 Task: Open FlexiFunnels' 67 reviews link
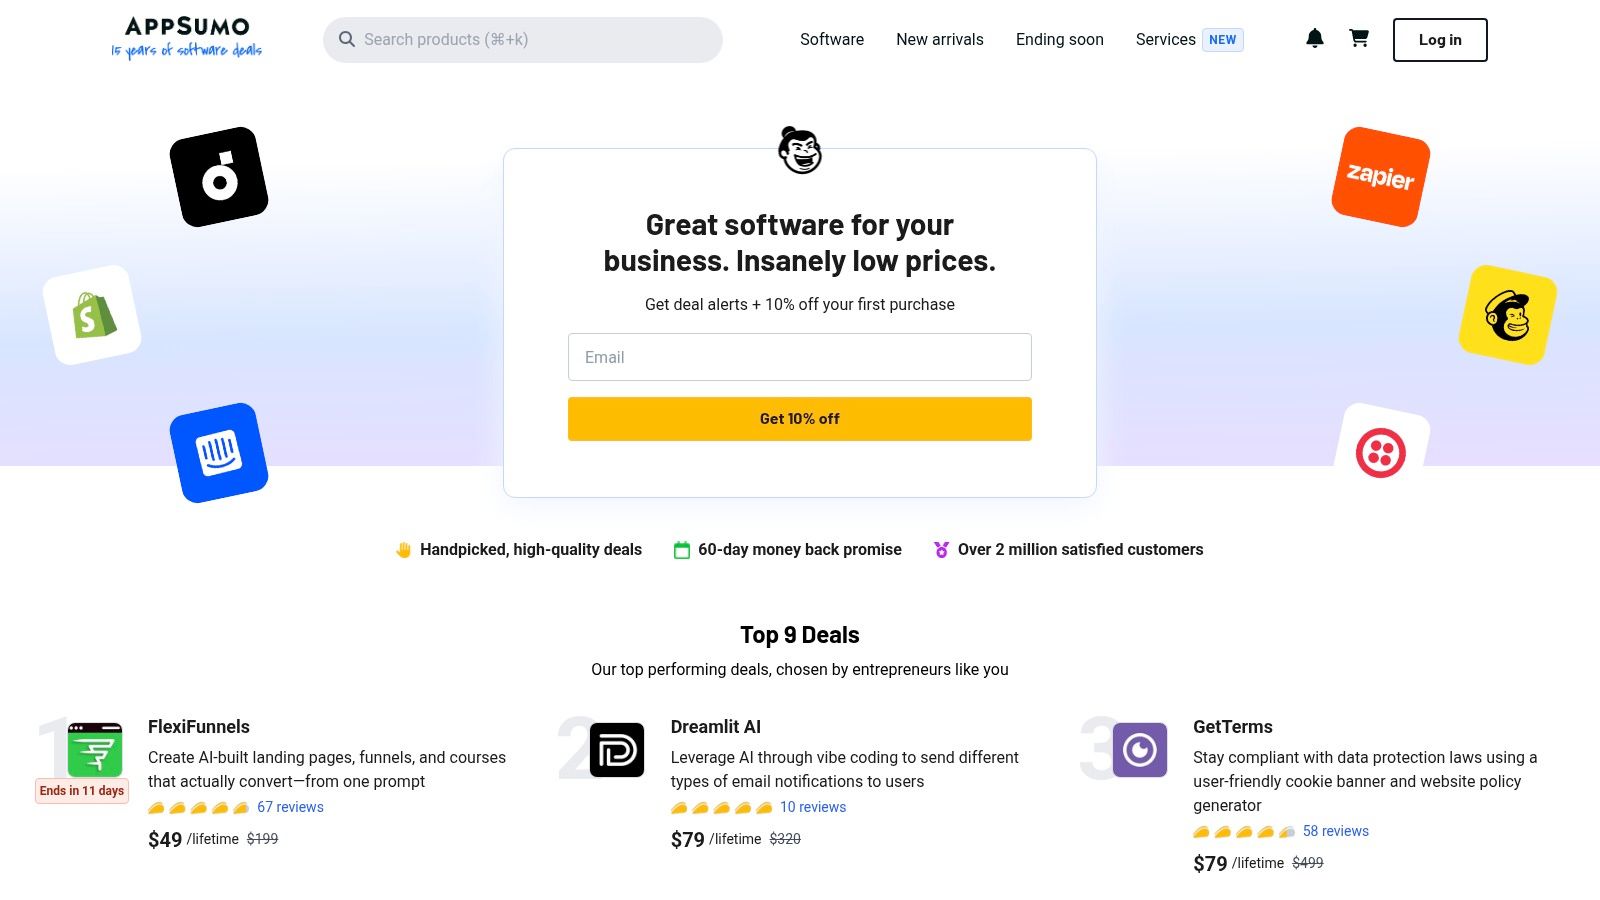click(x=290, y=806)
